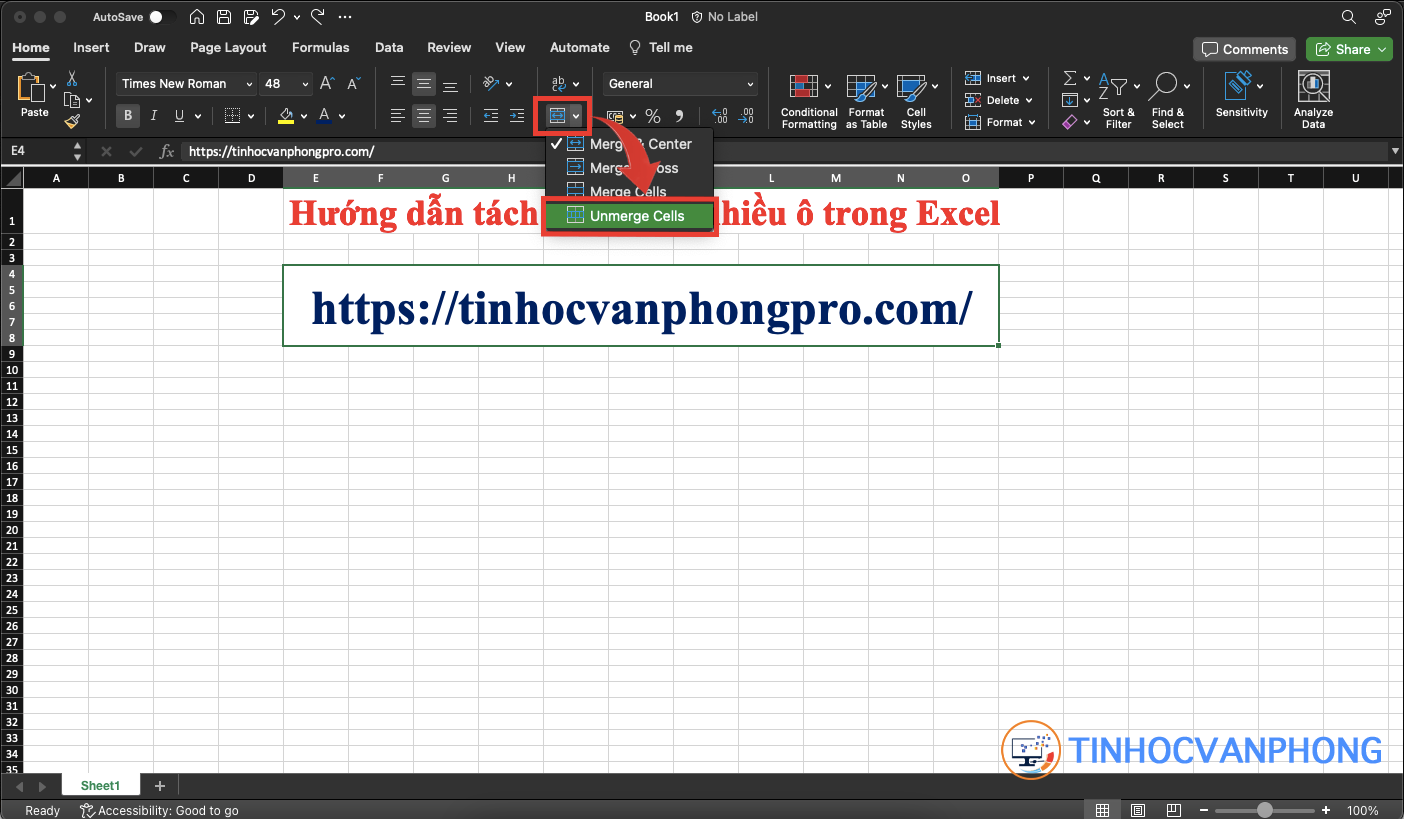1404x819 pixels.
Task: Click Increase Font Size icon
Action: tap(326, 84)
